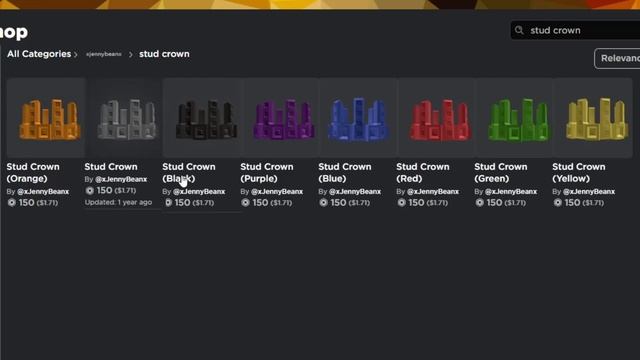Open the black Stud Crown thumbnail
This screenshot has height=360, width=640.
[x=203, y=118]
